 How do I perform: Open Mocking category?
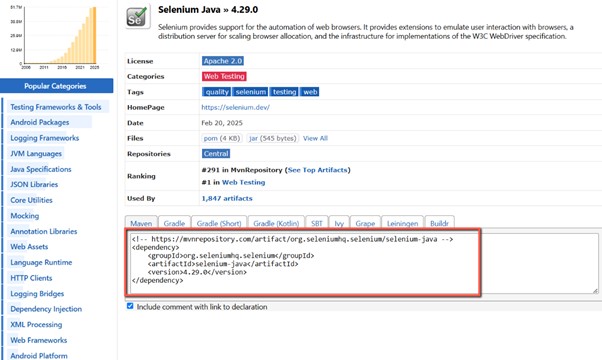(x=25, y=216)
